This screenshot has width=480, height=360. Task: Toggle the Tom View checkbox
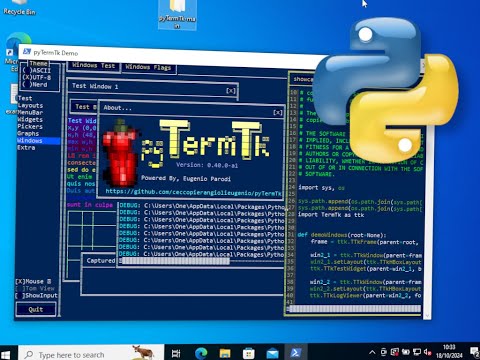click(x=35, y=289)
